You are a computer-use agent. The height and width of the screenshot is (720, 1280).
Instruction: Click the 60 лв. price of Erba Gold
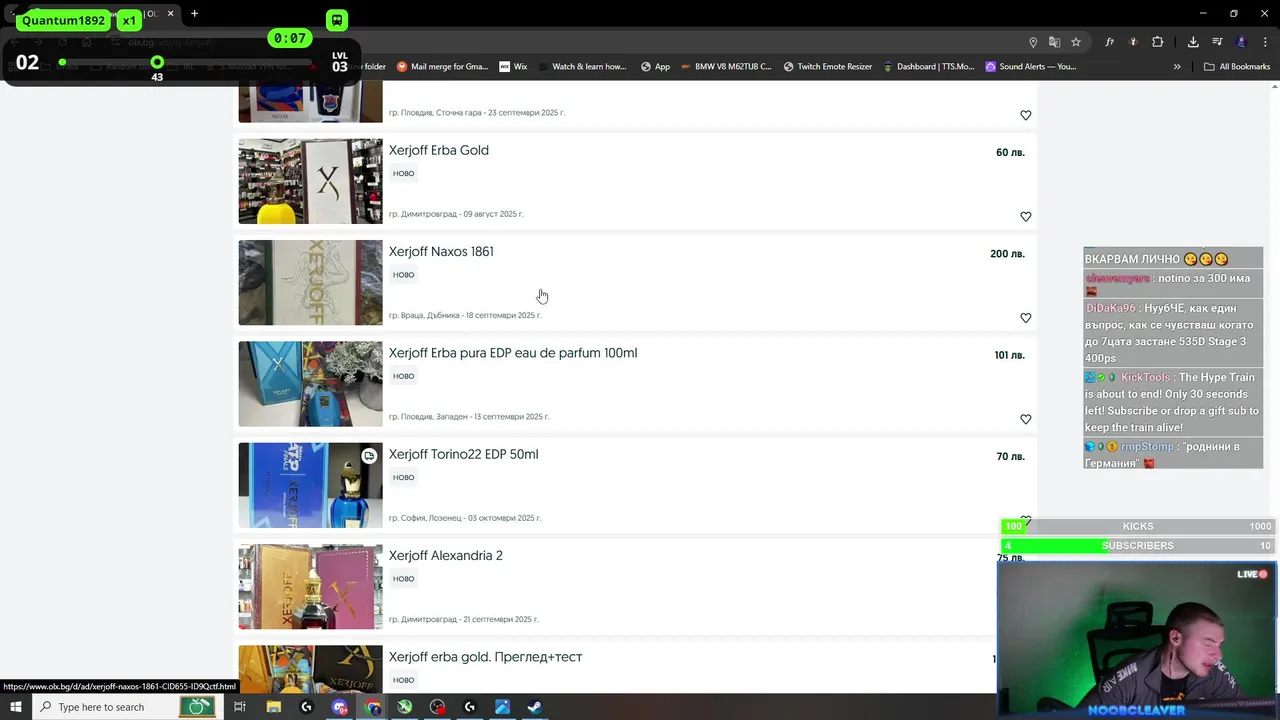(1010, 153)
